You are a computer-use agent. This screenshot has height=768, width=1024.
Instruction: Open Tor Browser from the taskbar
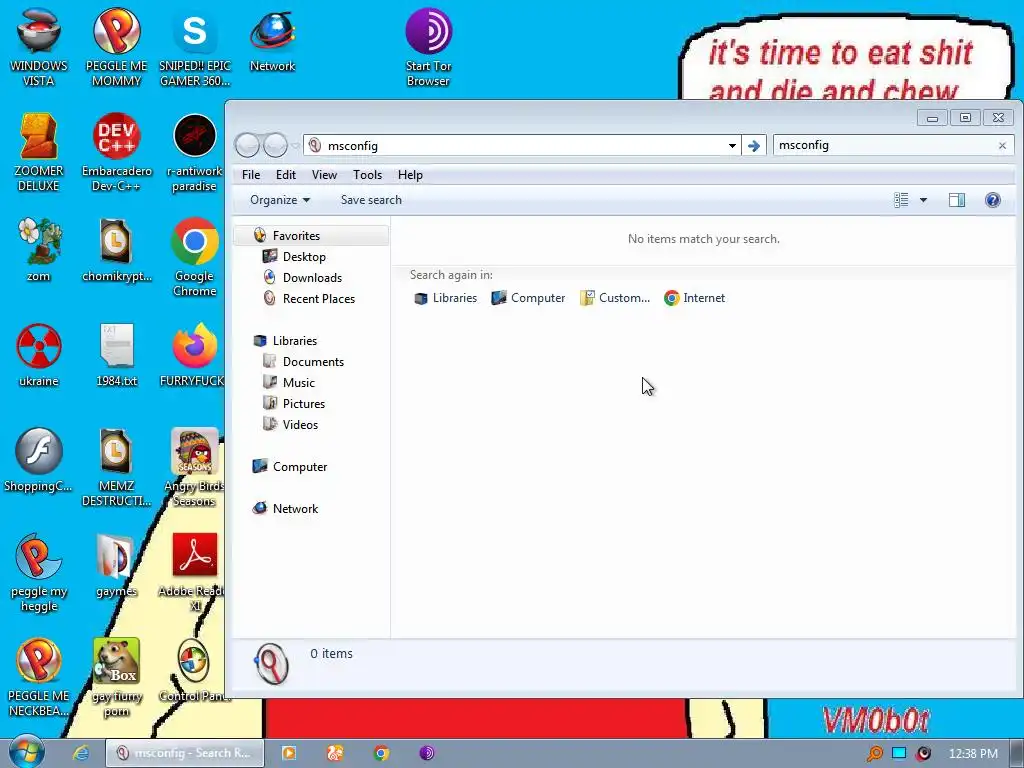click(x=426, y=753)
